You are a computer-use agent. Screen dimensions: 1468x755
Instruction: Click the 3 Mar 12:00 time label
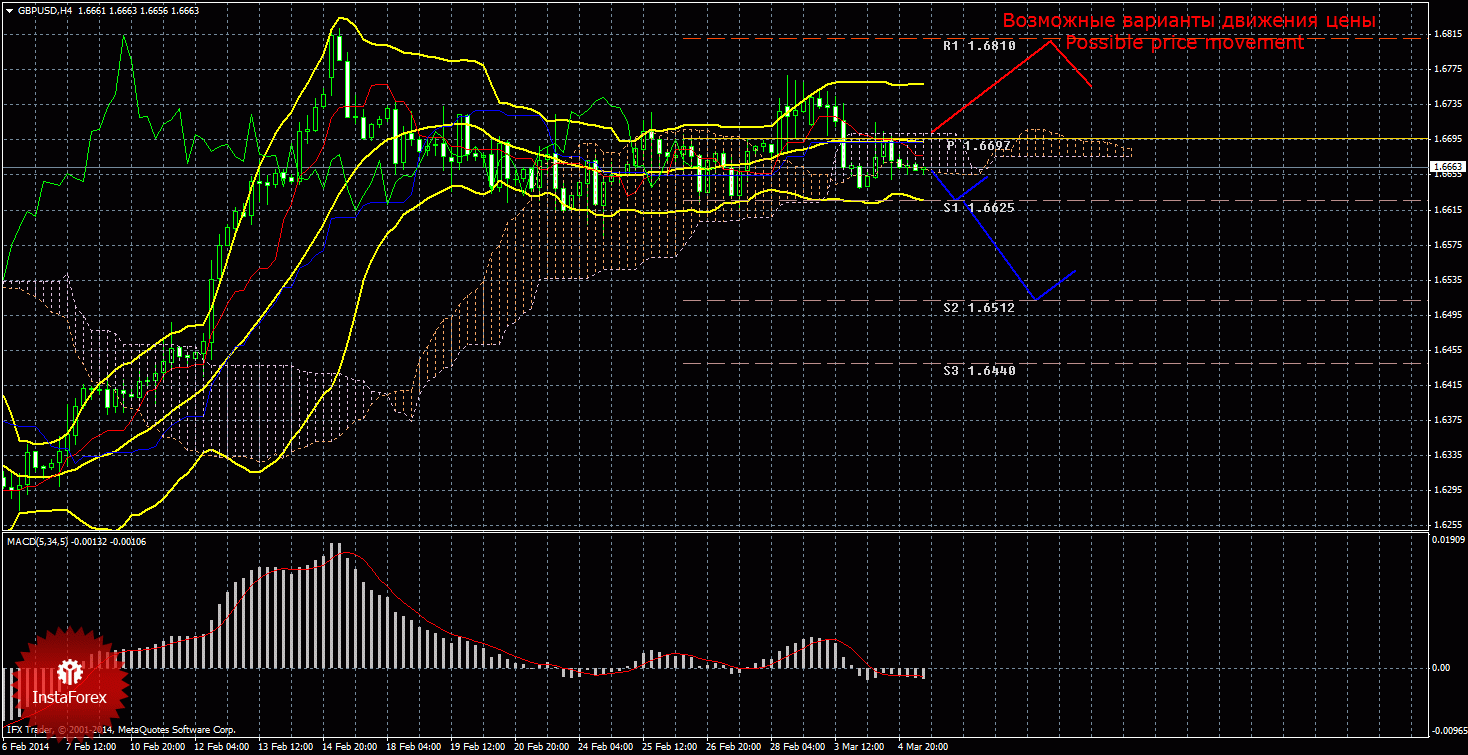point(861,746)
